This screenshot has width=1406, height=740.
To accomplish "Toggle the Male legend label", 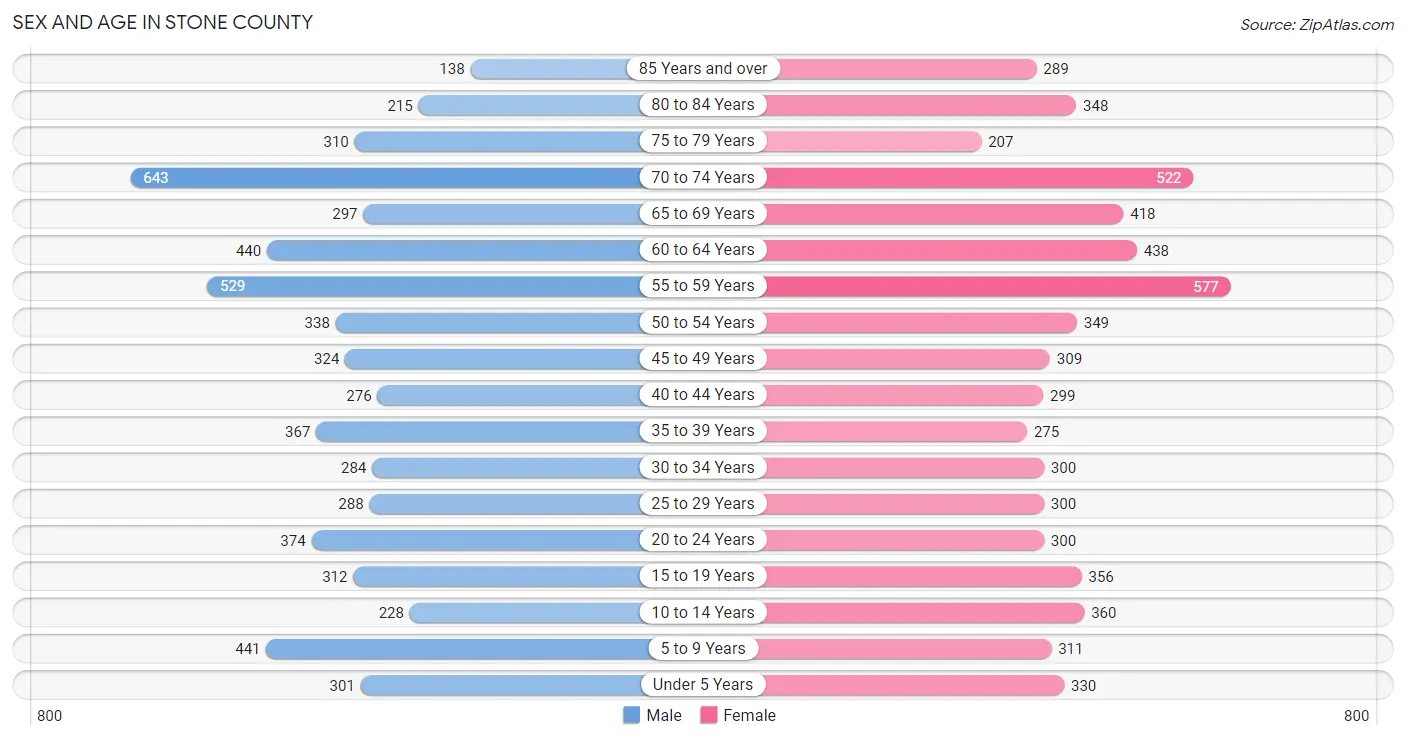I will tap(664, 715).
